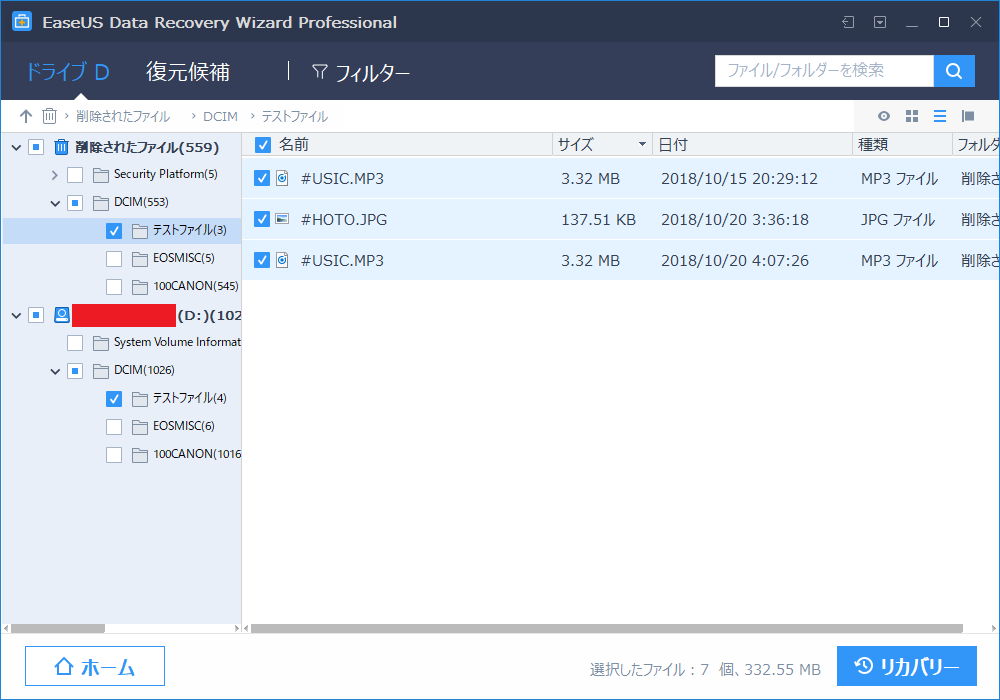This screenshot has width=1000, height=700.
Task: Check the 100CANON(1016 folder checkbox
Action: pyautogui.click(x=114, y=455)
